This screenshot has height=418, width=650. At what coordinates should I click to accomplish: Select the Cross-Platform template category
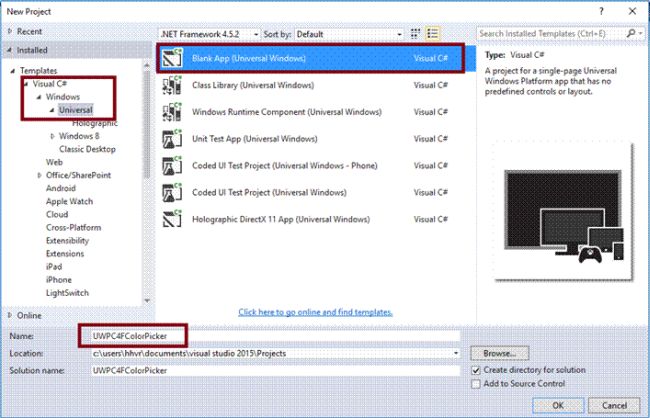pos(73,228)
